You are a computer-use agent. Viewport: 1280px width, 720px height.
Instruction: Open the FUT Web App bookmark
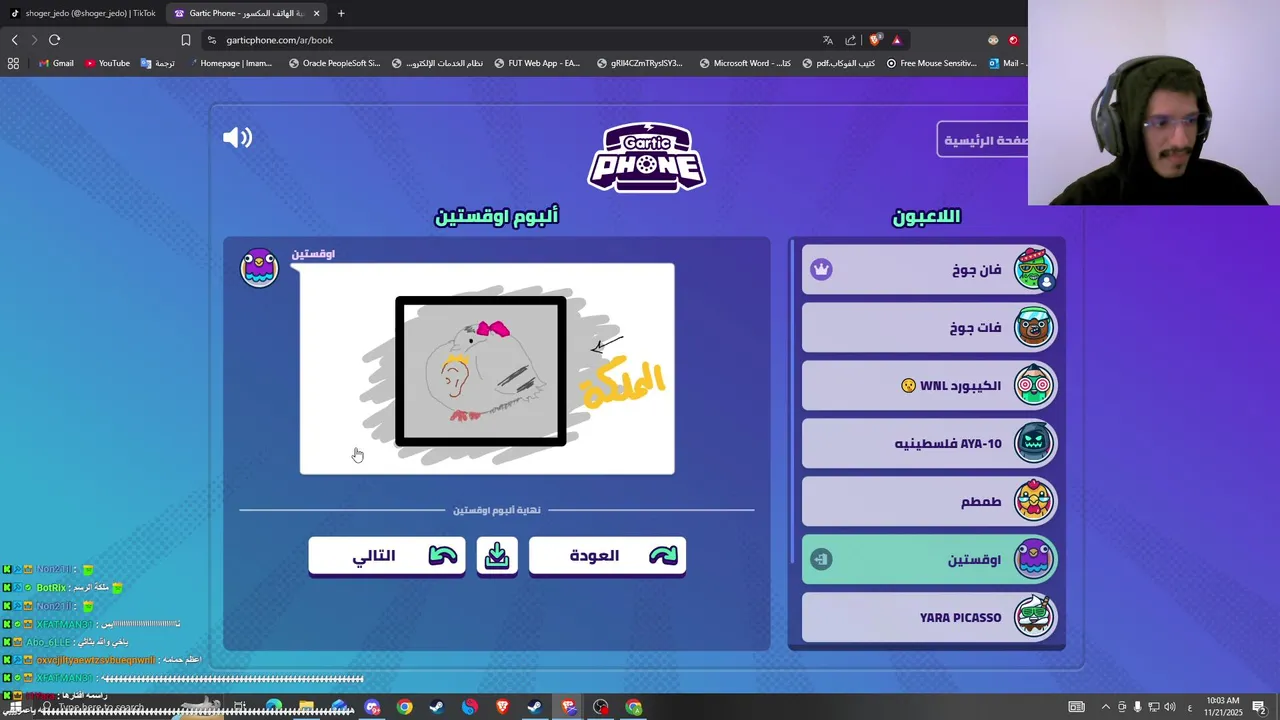[x=536, y=63]
